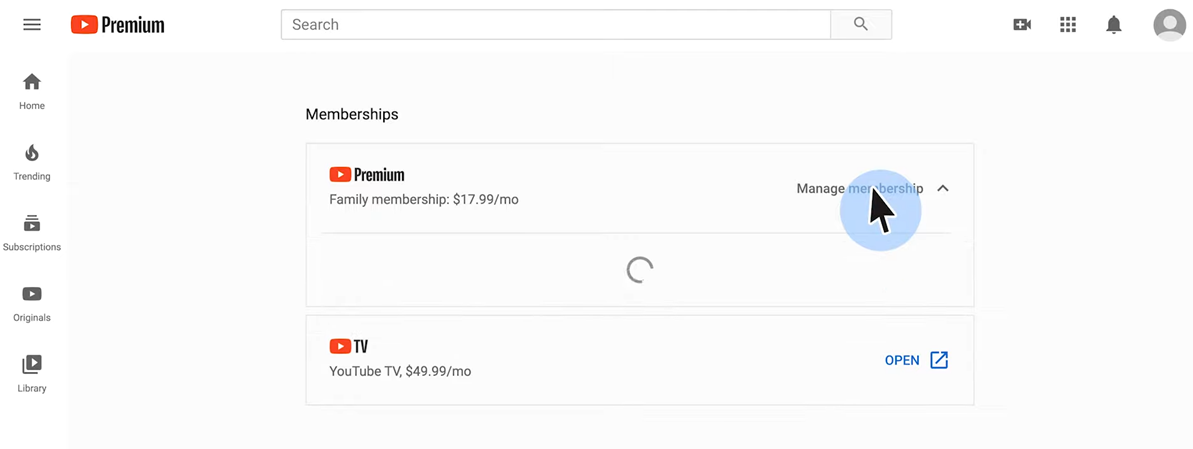Click the external-link icon beside OPEN
Screen dimensions: 1193x449
tap(939, 360)
